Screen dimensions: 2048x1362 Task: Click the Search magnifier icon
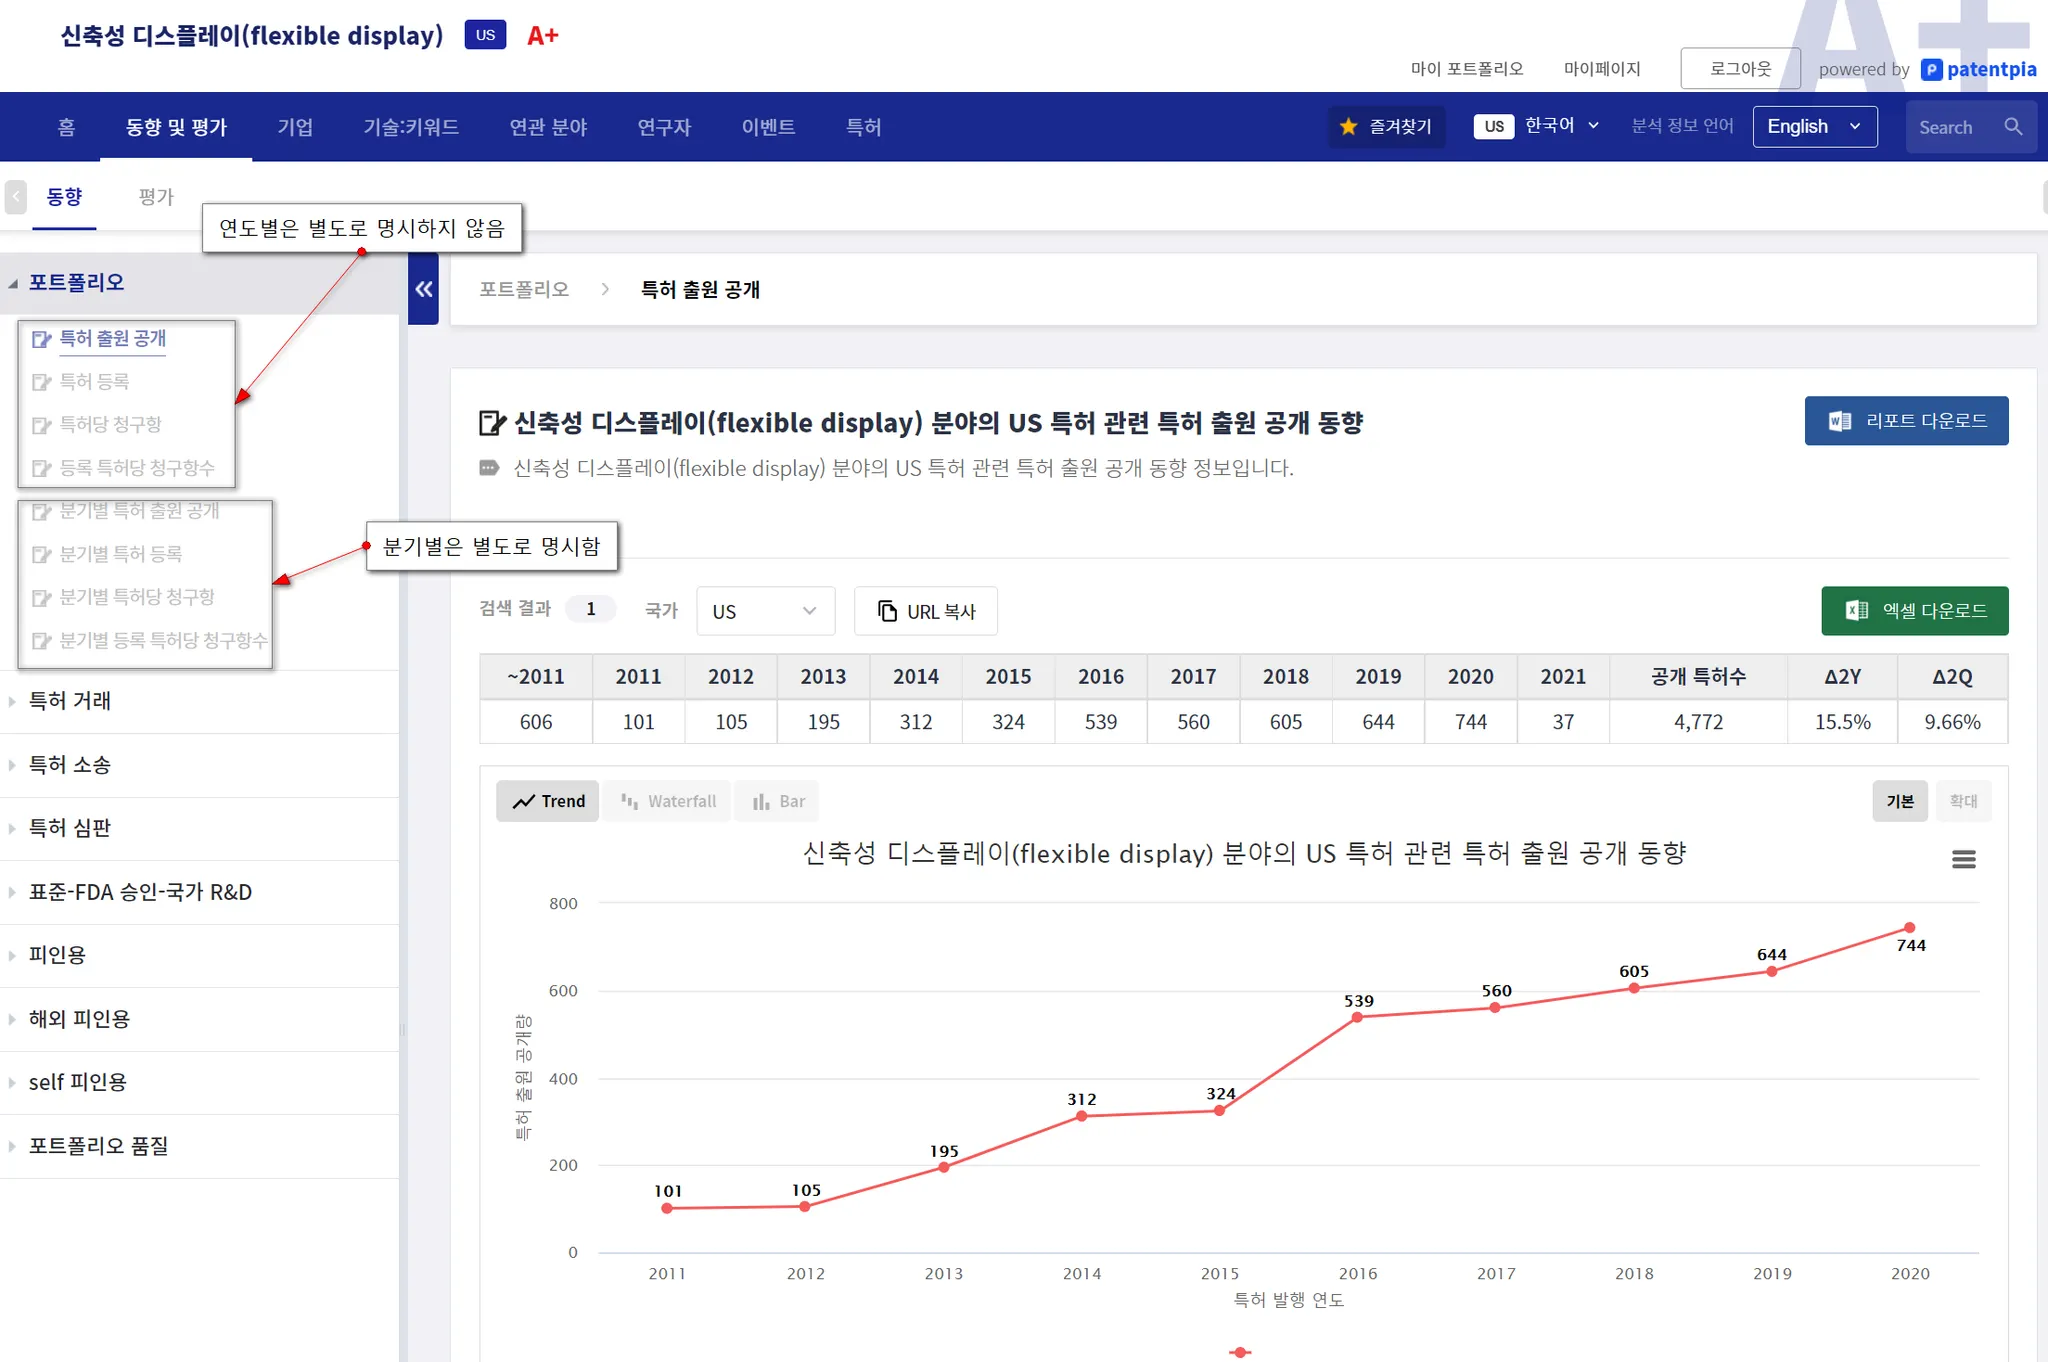(x=2013, y=127)
